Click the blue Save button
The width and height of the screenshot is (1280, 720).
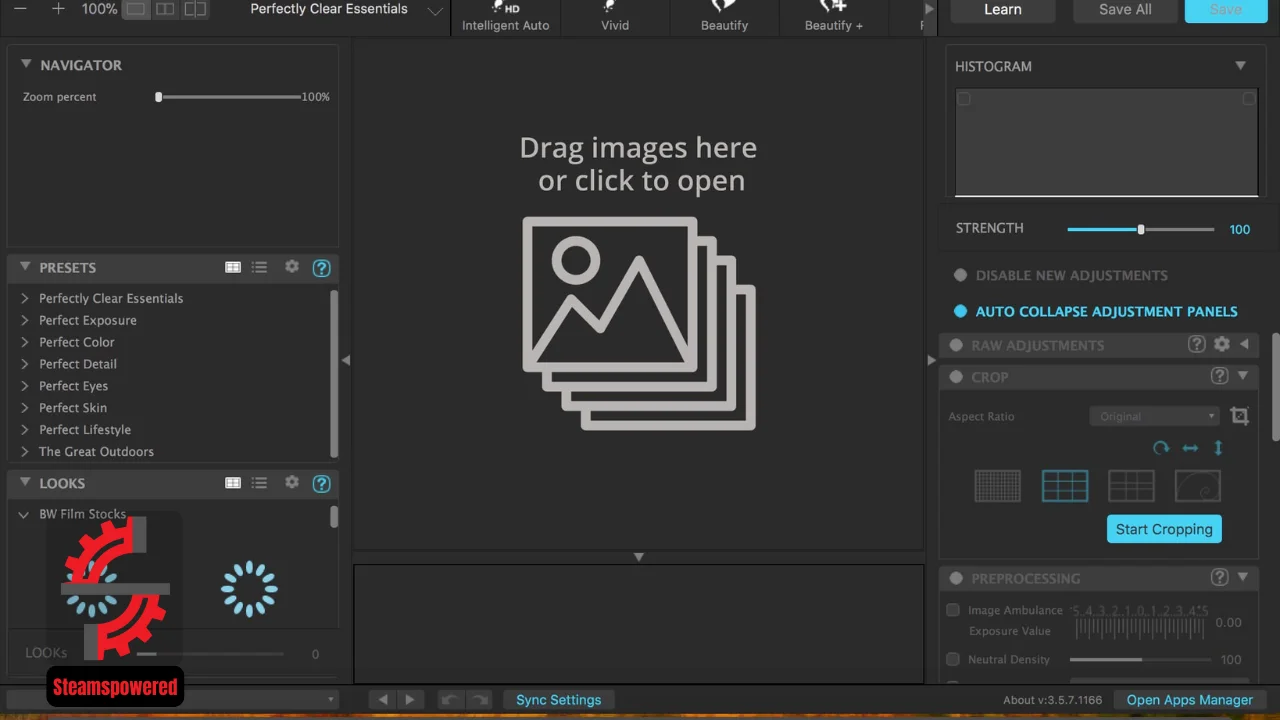pyautogui.click(x=1225, y=10)
